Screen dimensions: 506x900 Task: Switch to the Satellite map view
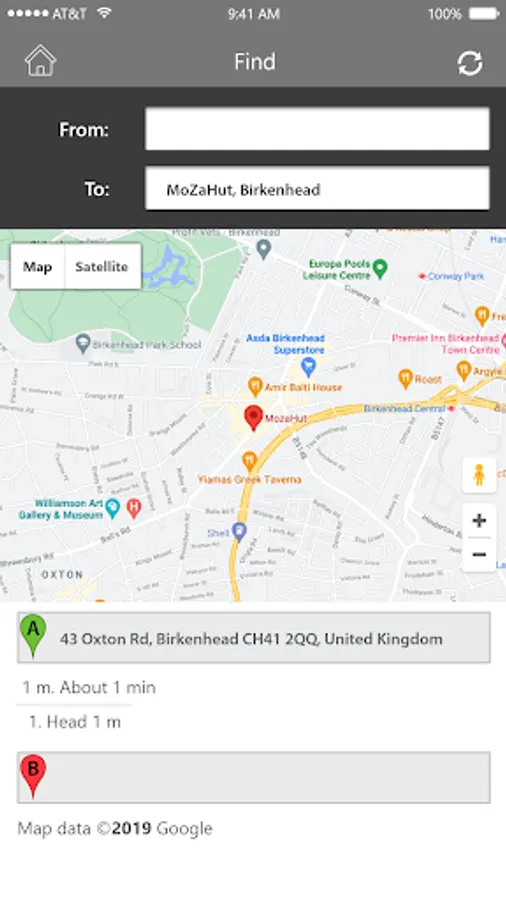[102, 266]
